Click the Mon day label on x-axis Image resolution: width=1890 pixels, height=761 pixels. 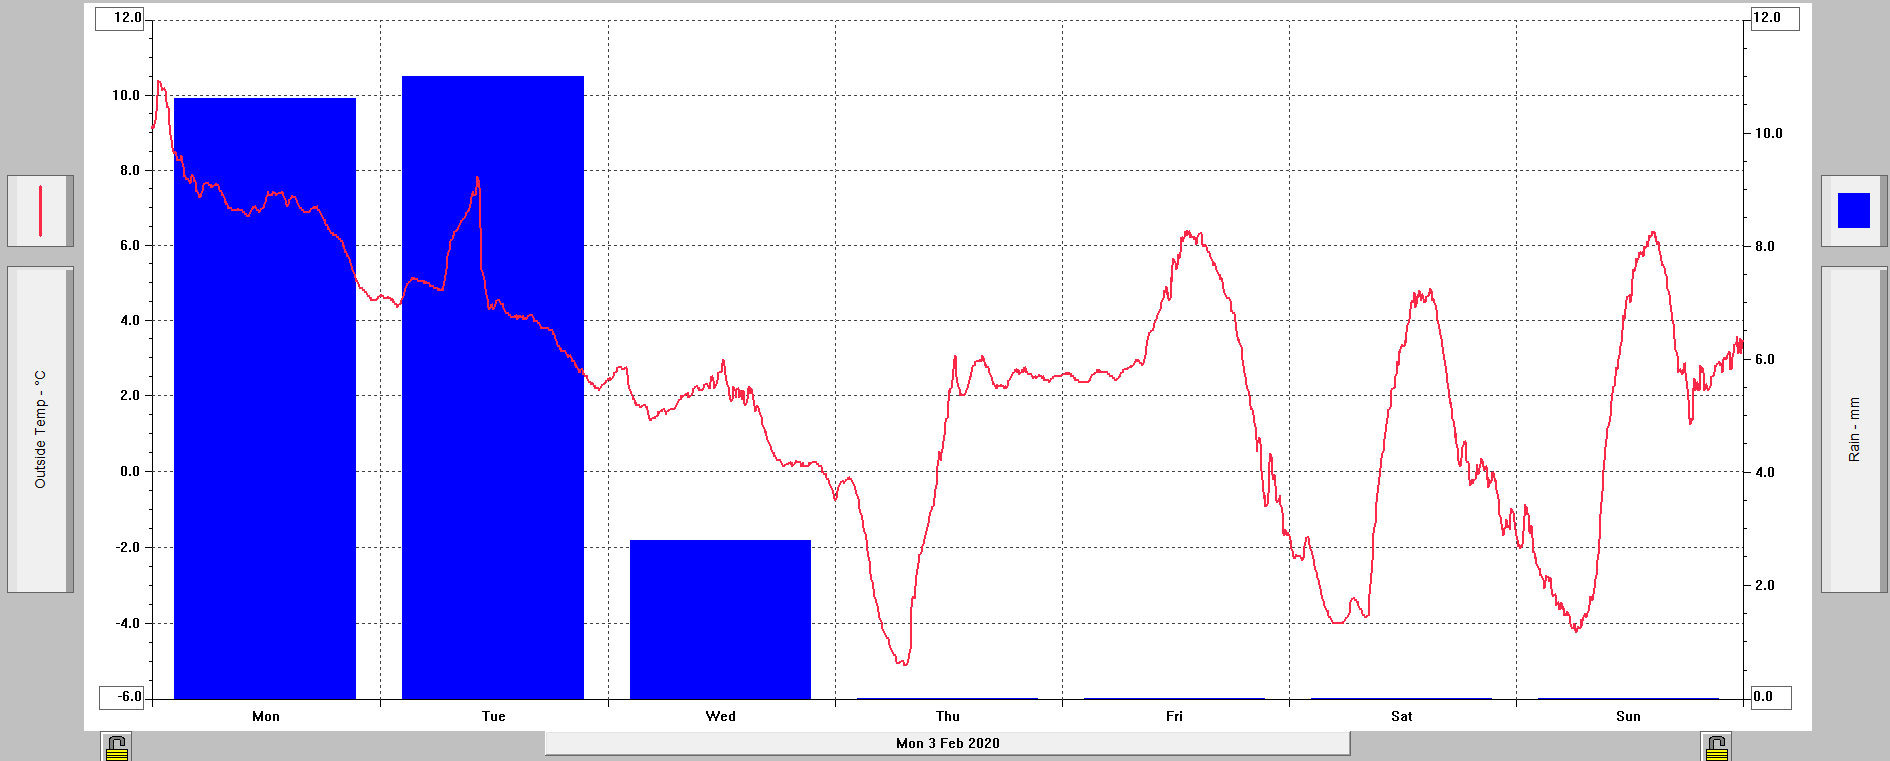tap(266, 716)
